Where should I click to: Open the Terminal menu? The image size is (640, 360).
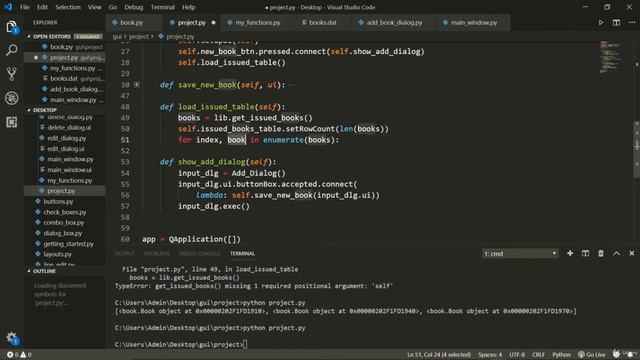(x=162, y=7)
